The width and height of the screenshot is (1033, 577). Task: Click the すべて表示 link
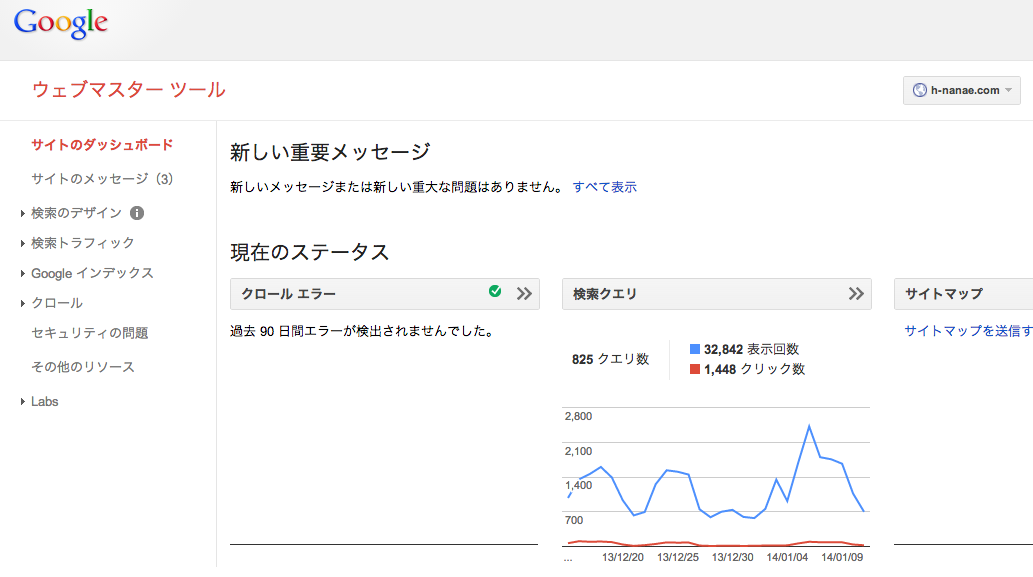pyautogui.click(x=605, y=187)
